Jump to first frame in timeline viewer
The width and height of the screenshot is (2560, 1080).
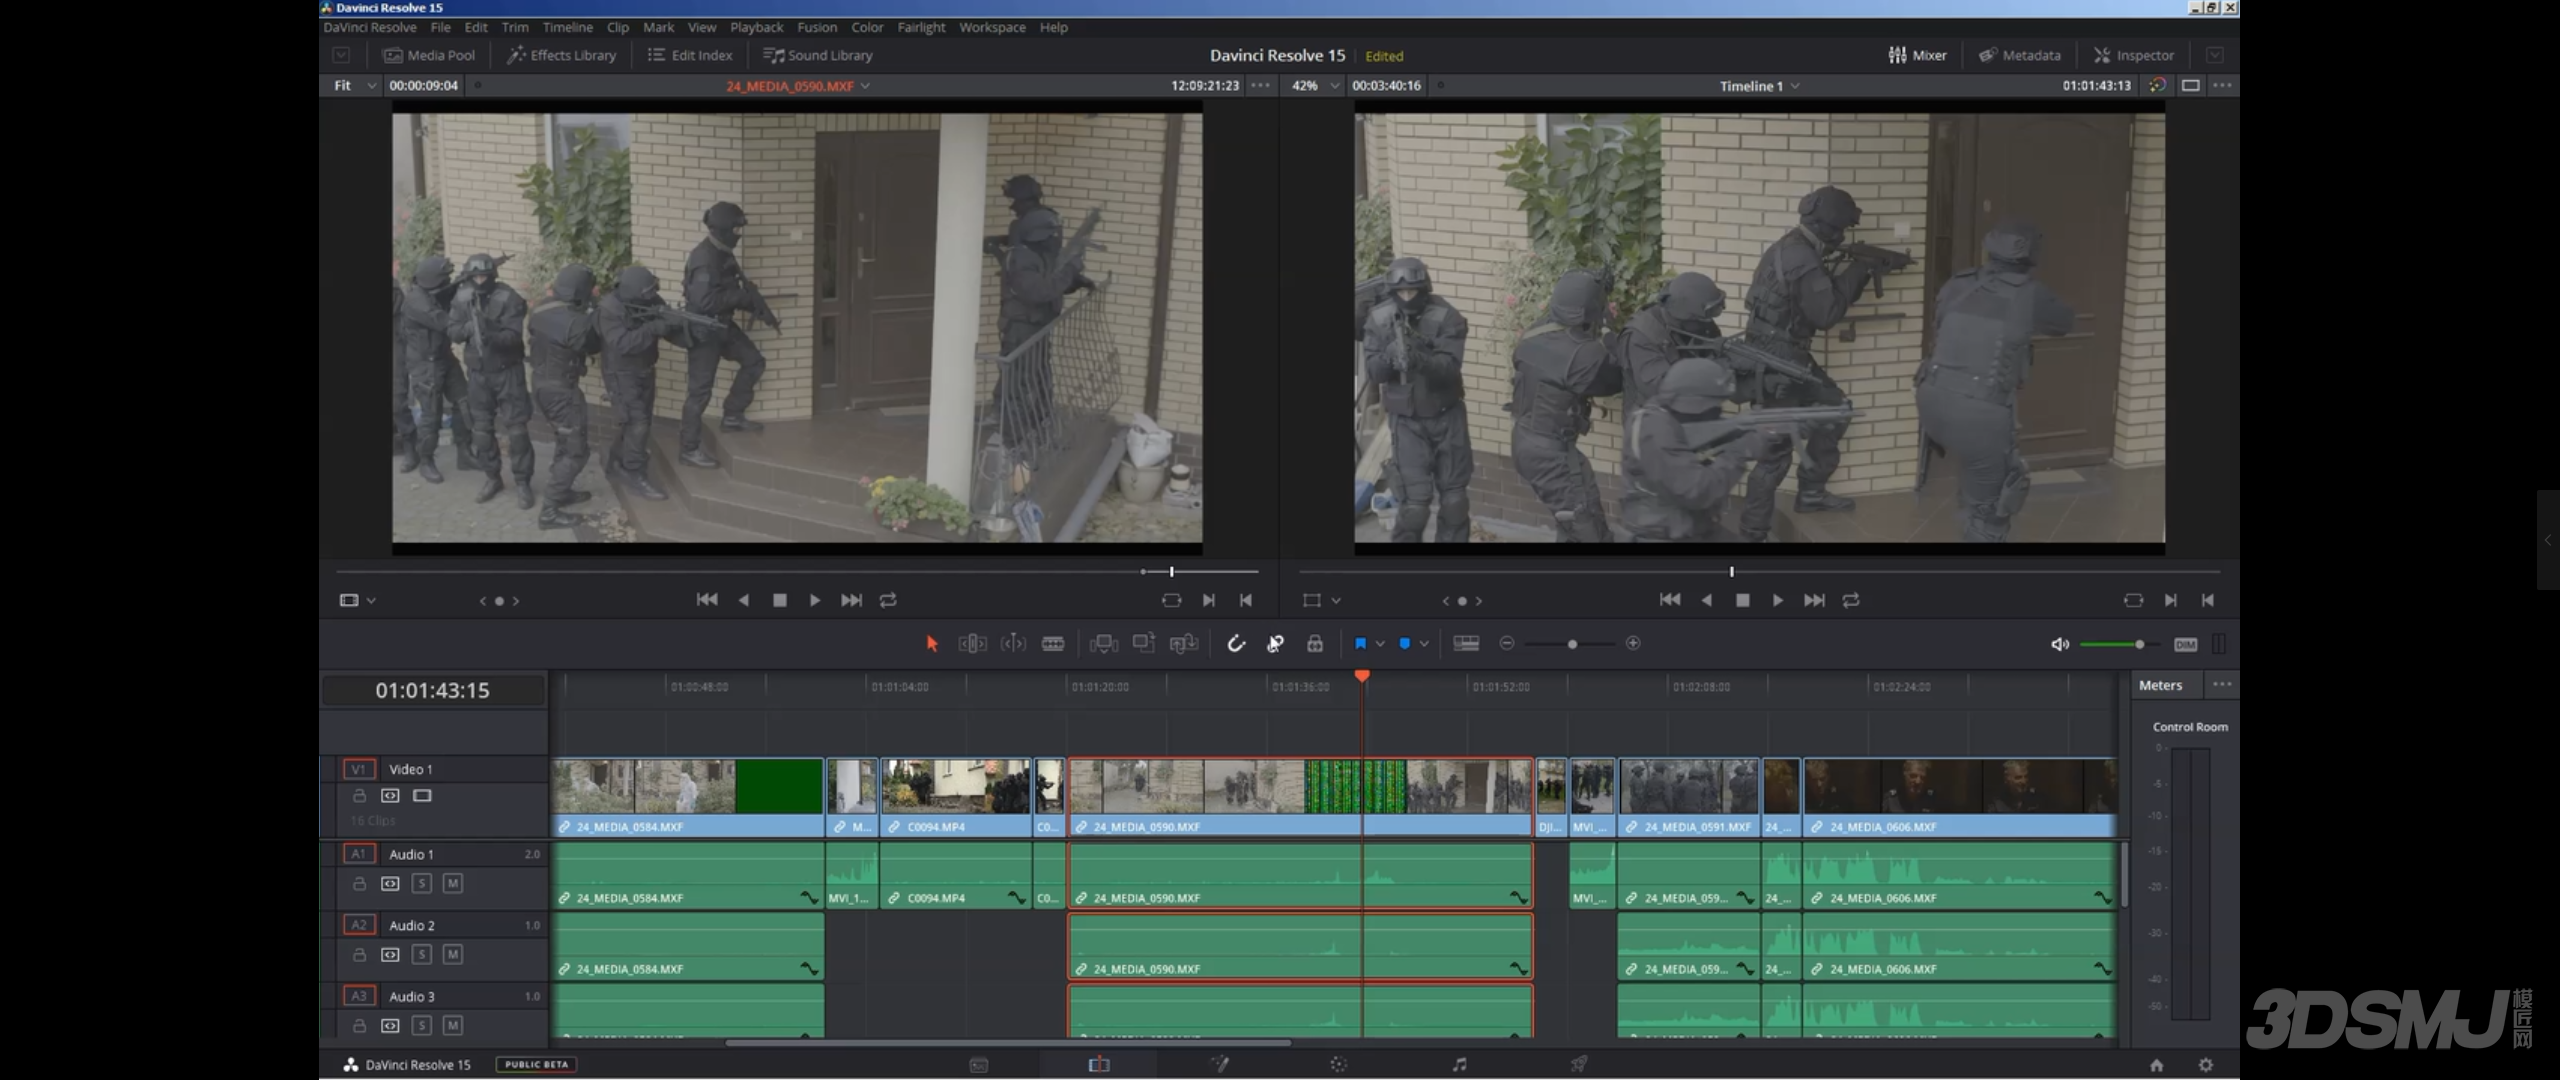pos(1669,600)
